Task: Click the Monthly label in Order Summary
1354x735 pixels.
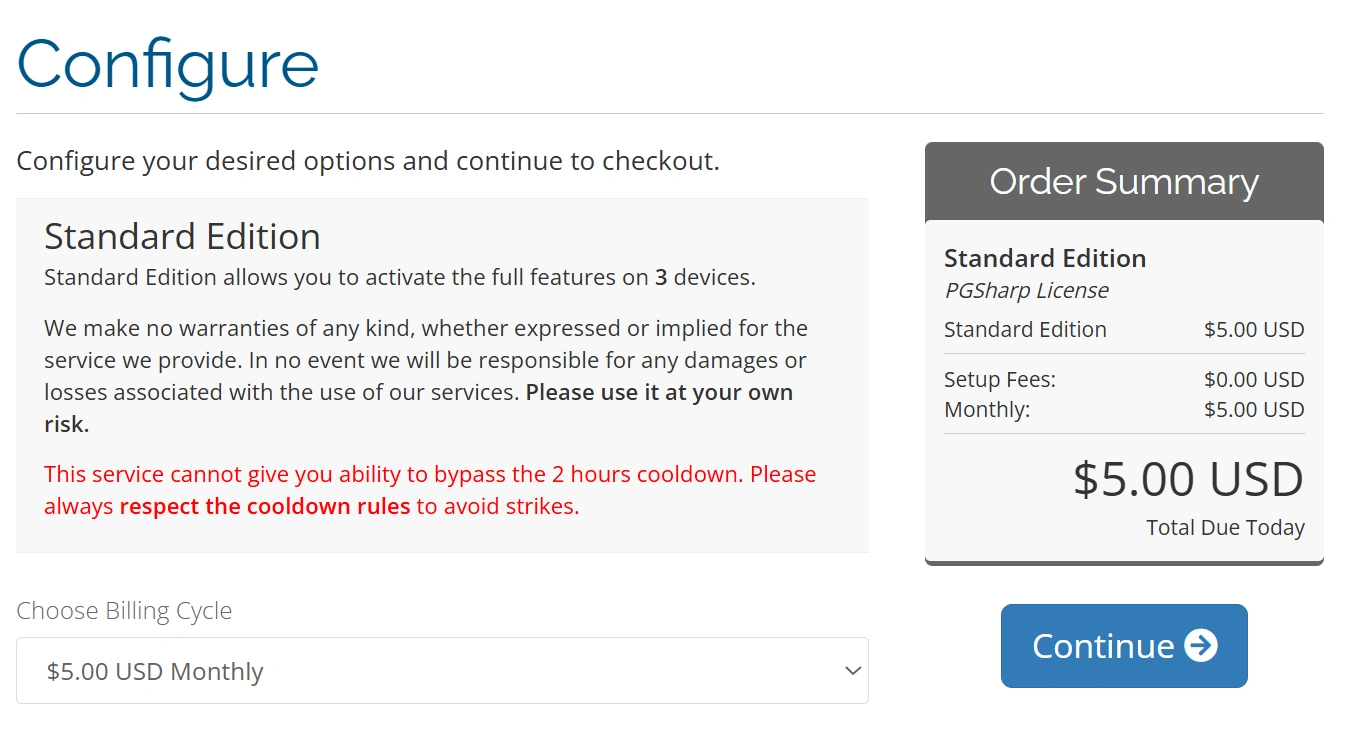Action: [987, 410]
